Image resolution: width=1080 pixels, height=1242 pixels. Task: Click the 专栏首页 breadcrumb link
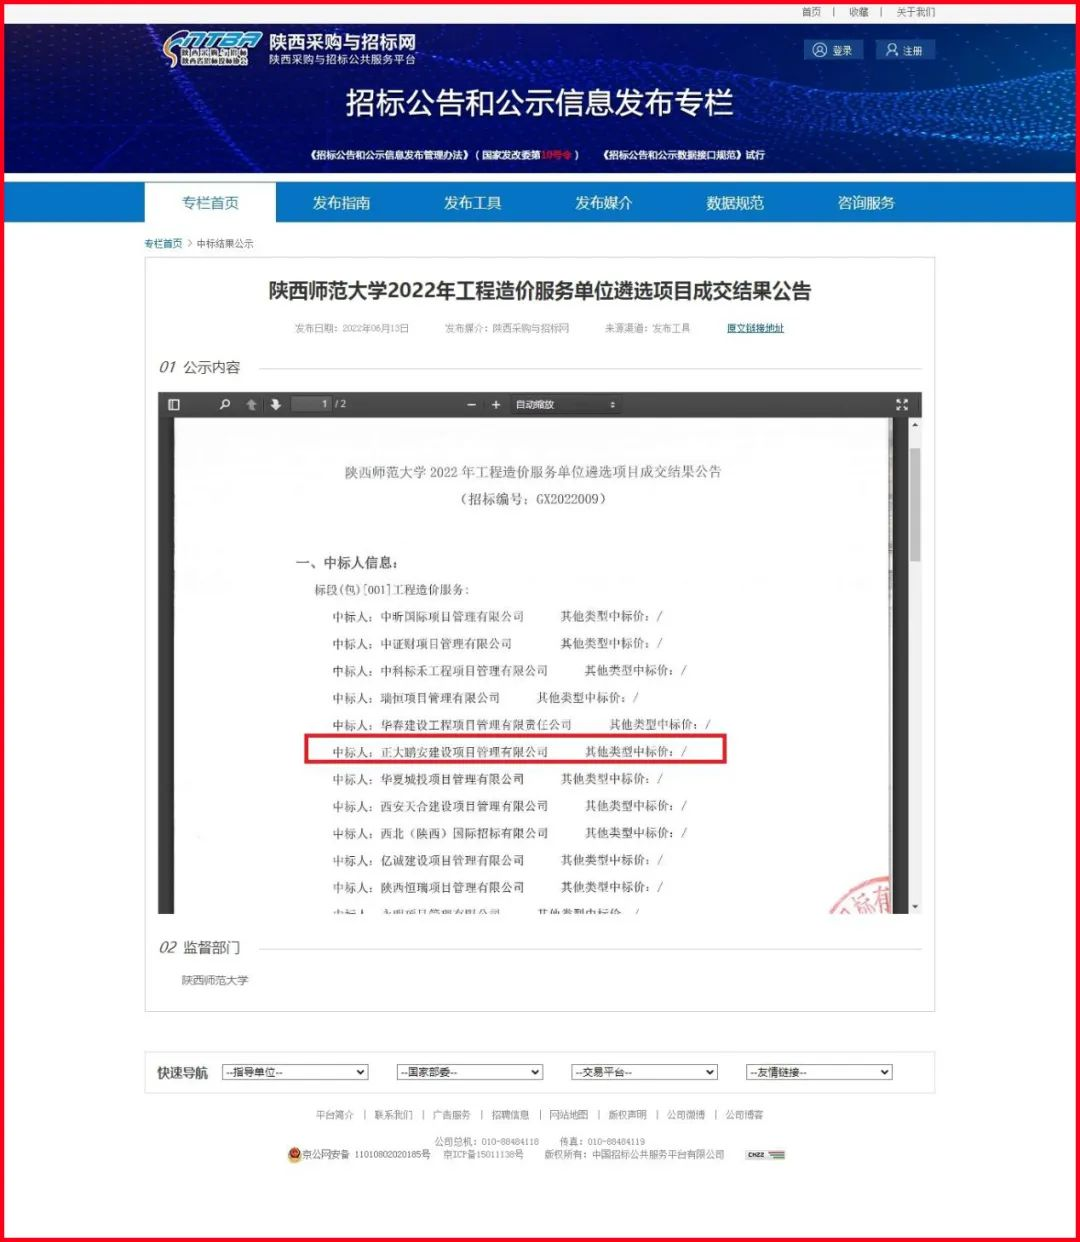point(163,244)
